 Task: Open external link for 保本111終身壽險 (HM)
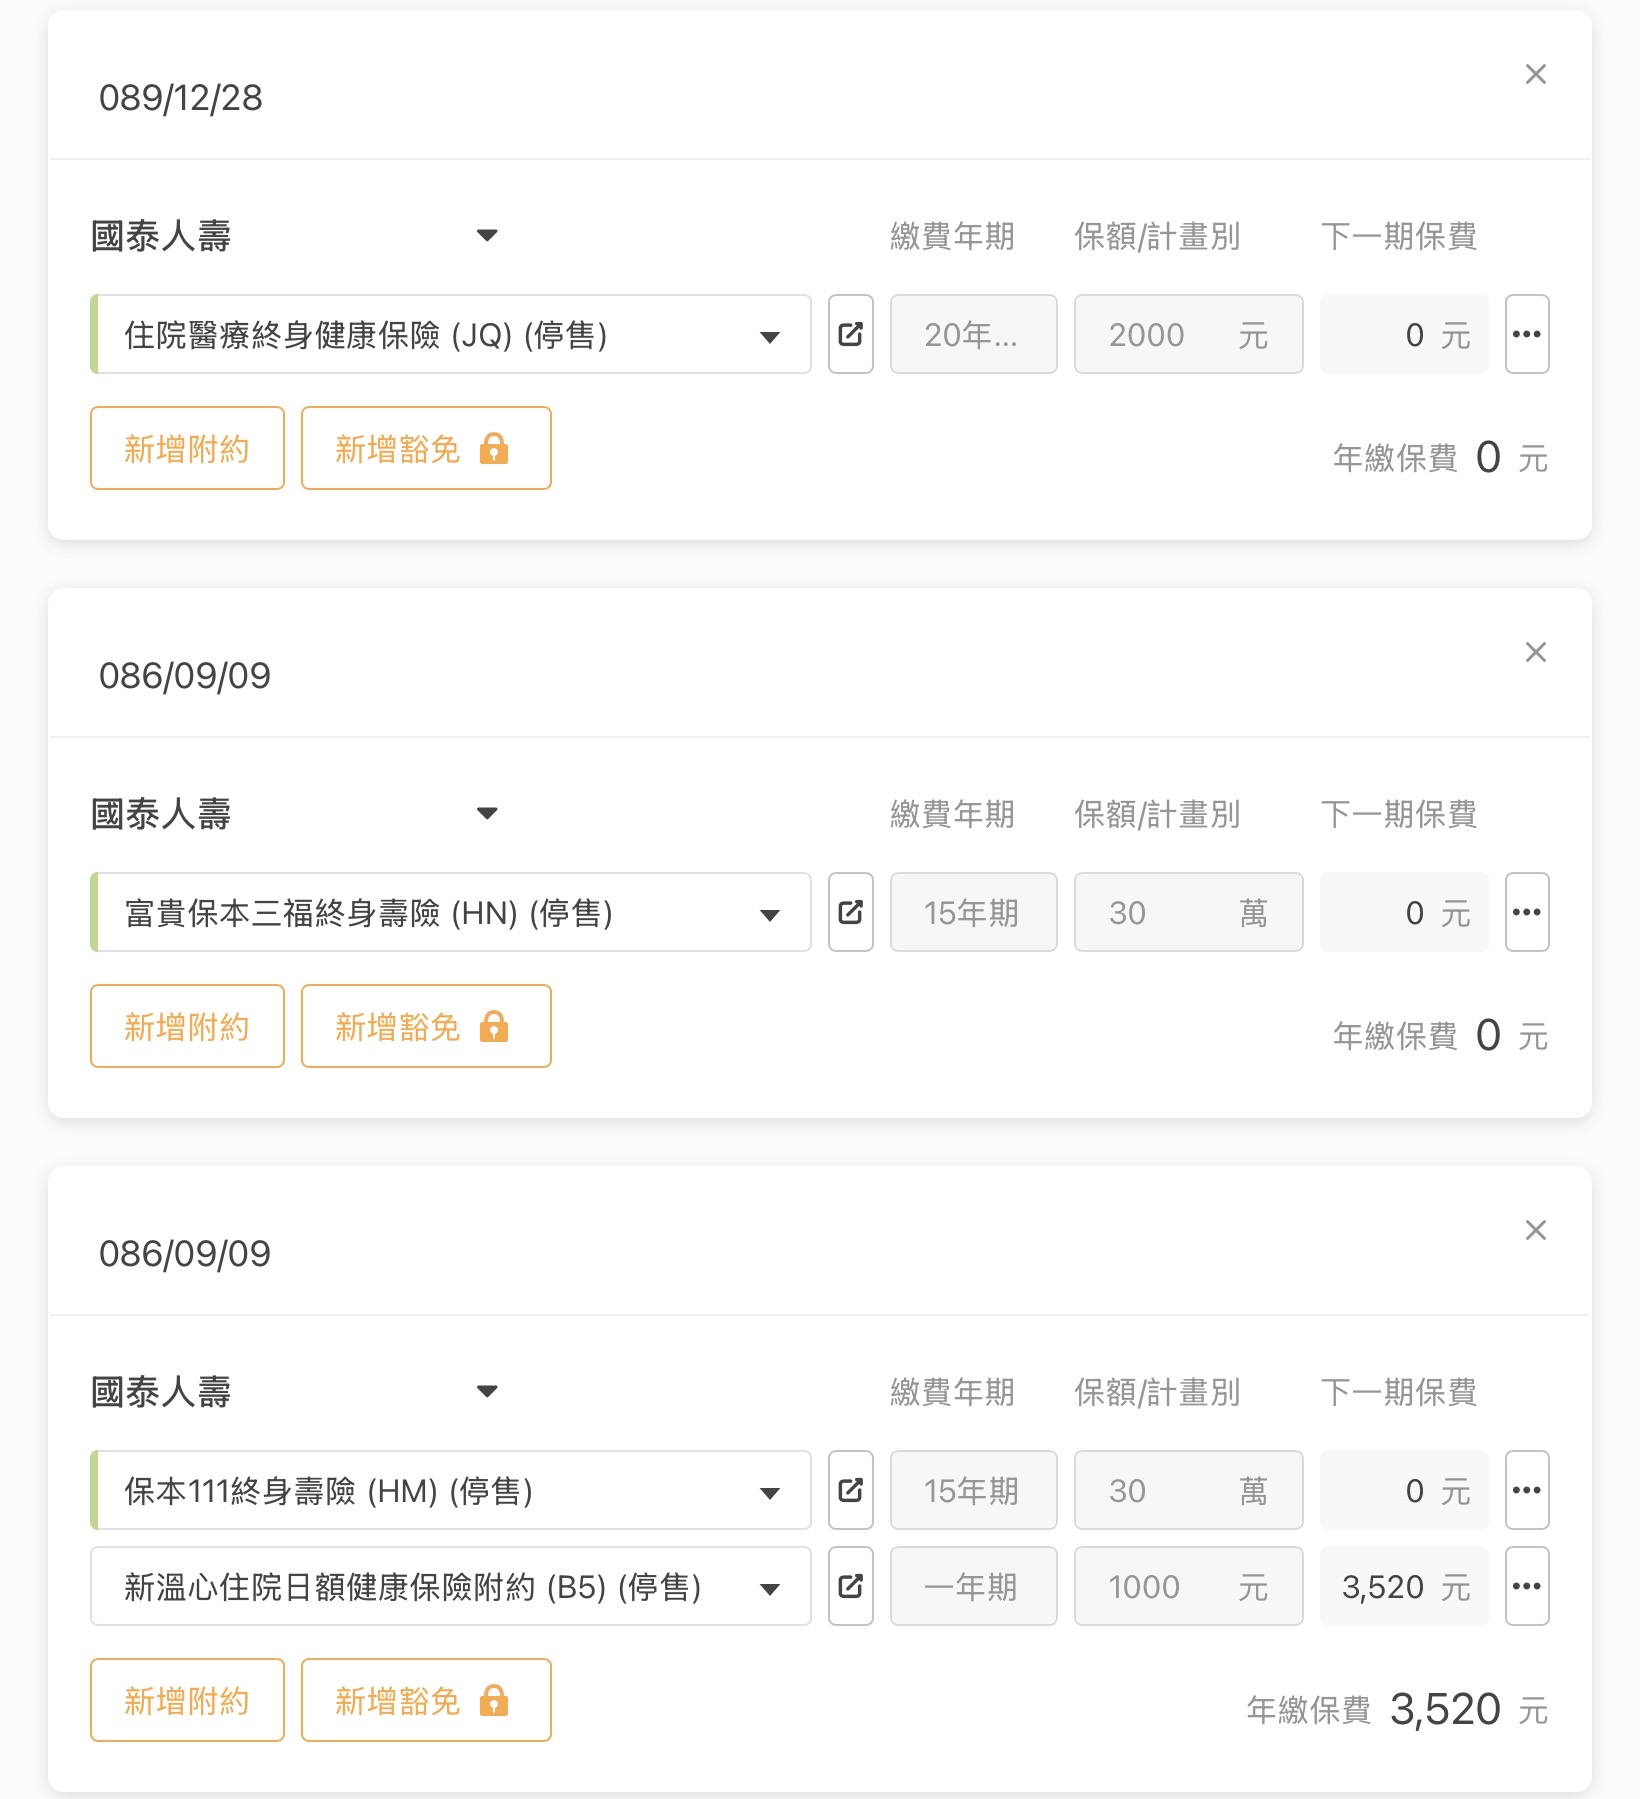pyautogui.click(x=850, y=1490)
